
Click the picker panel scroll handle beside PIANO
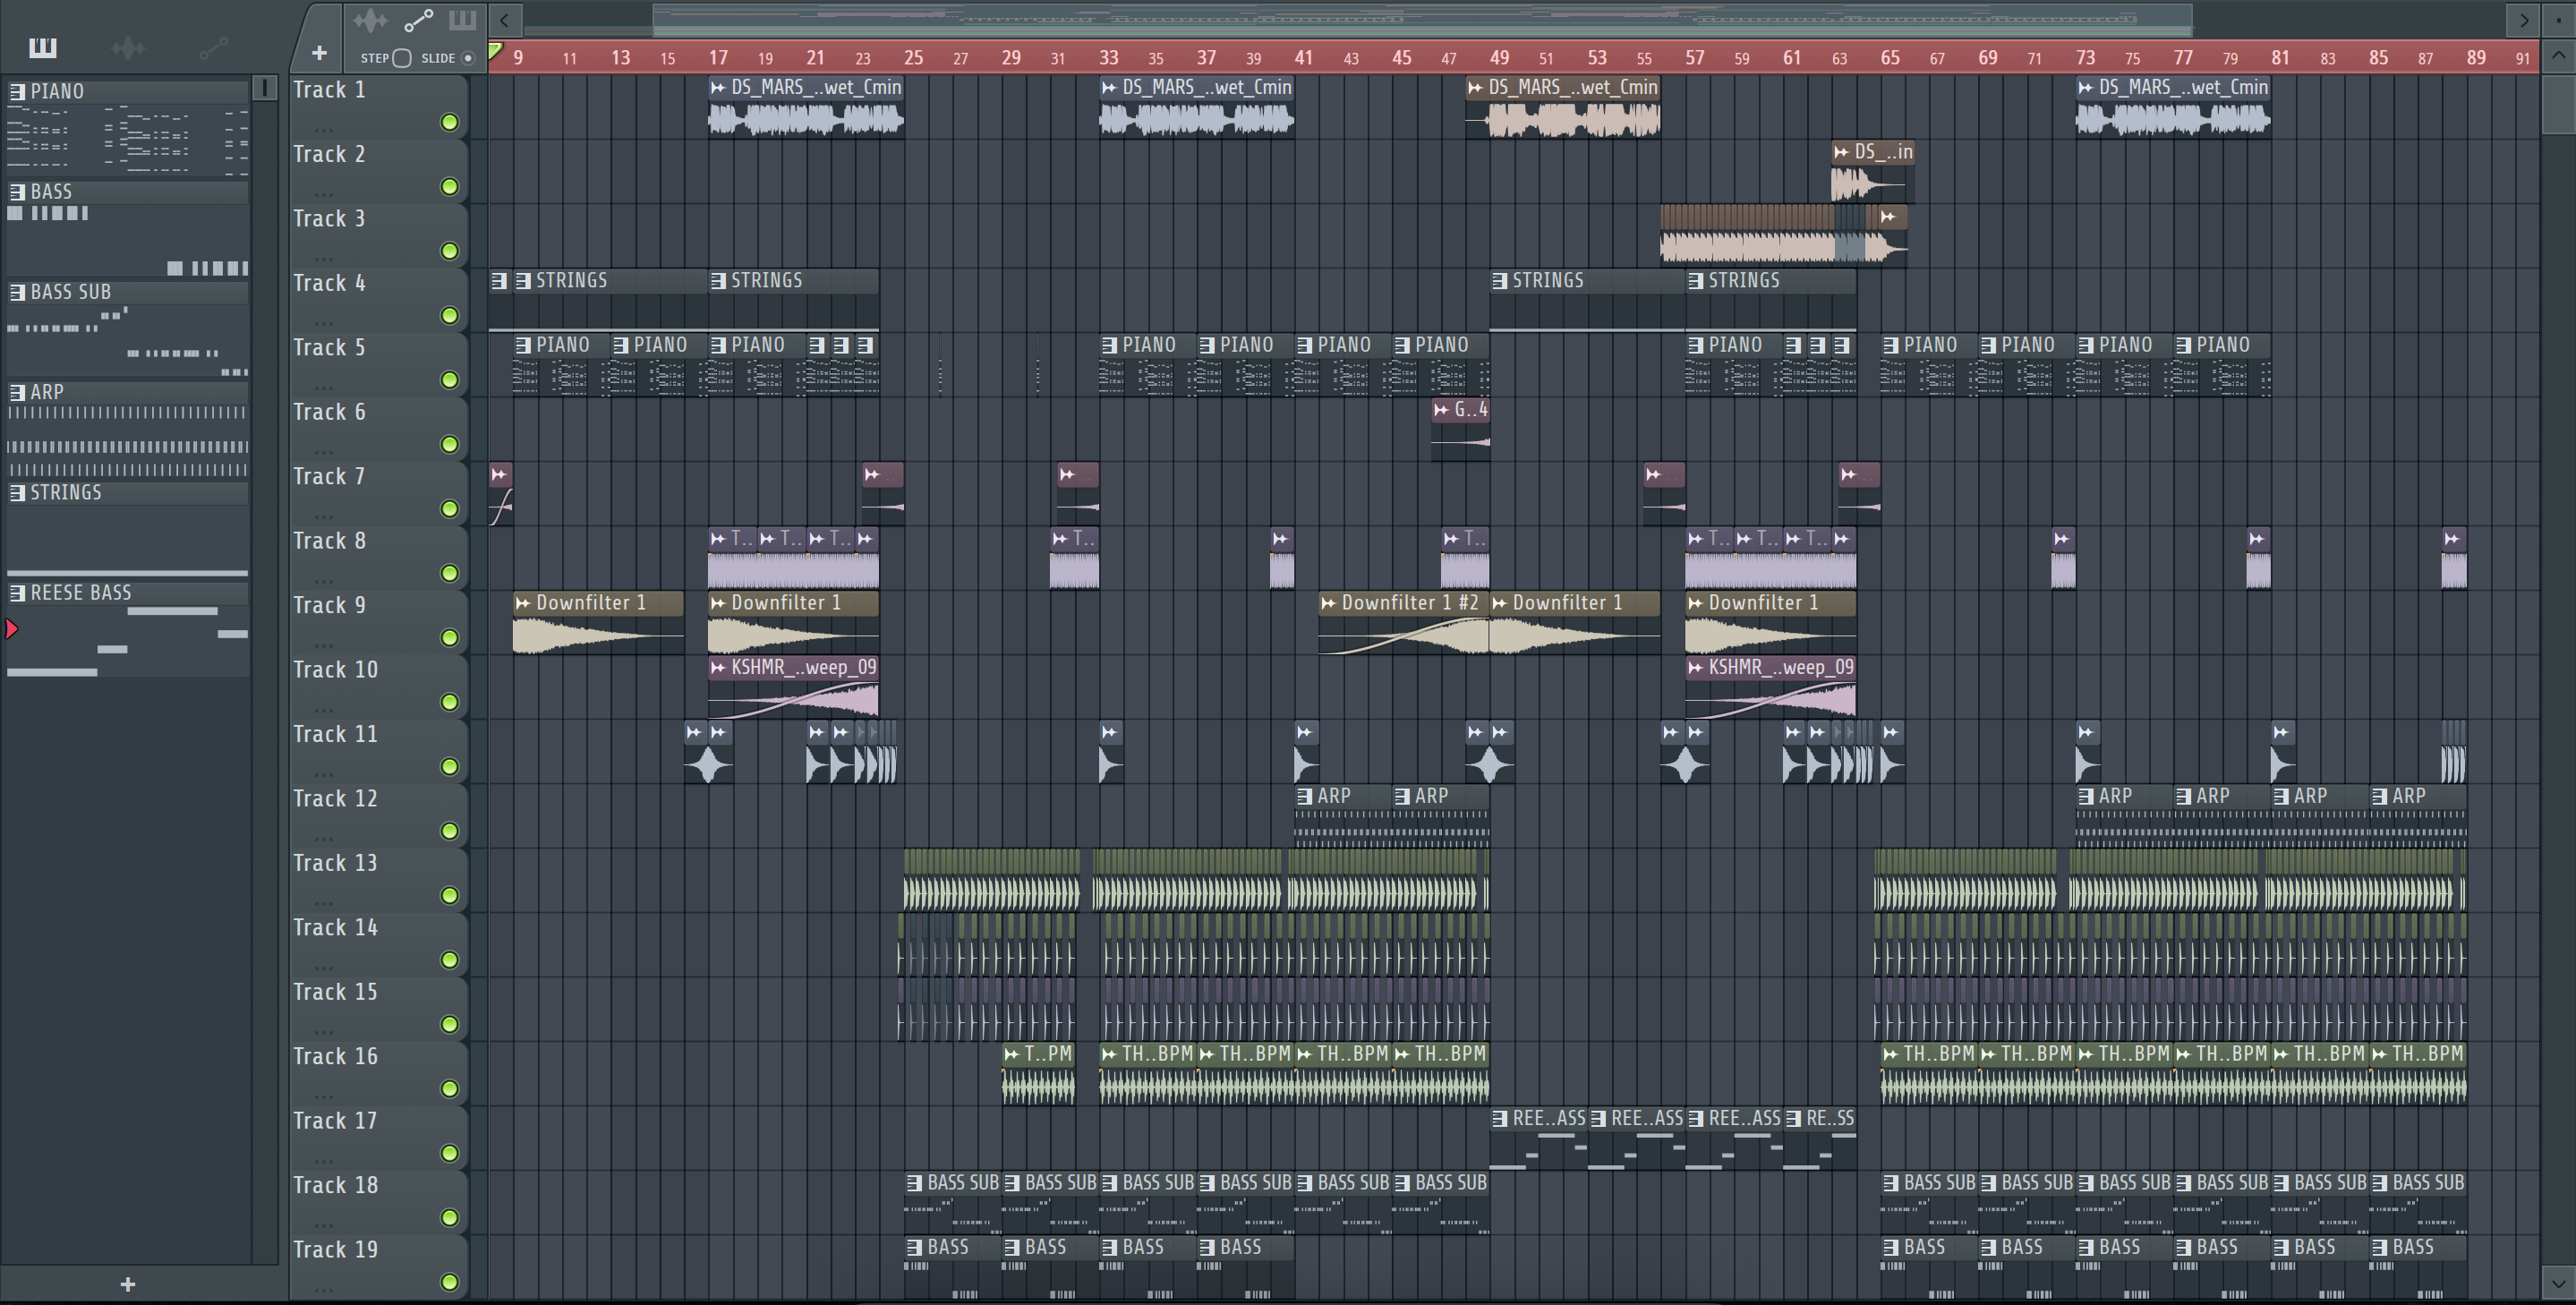pos(265,88)
